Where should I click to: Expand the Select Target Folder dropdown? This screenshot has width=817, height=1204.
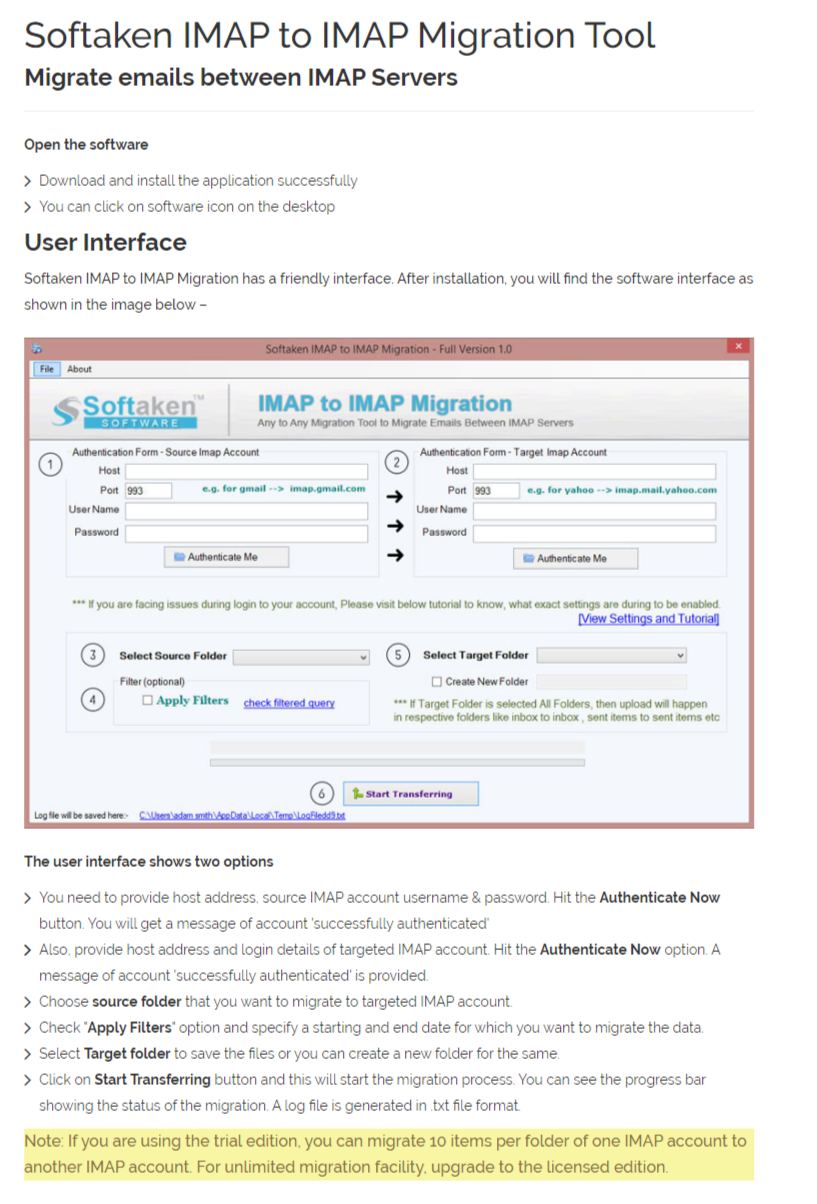click(612, 655)
